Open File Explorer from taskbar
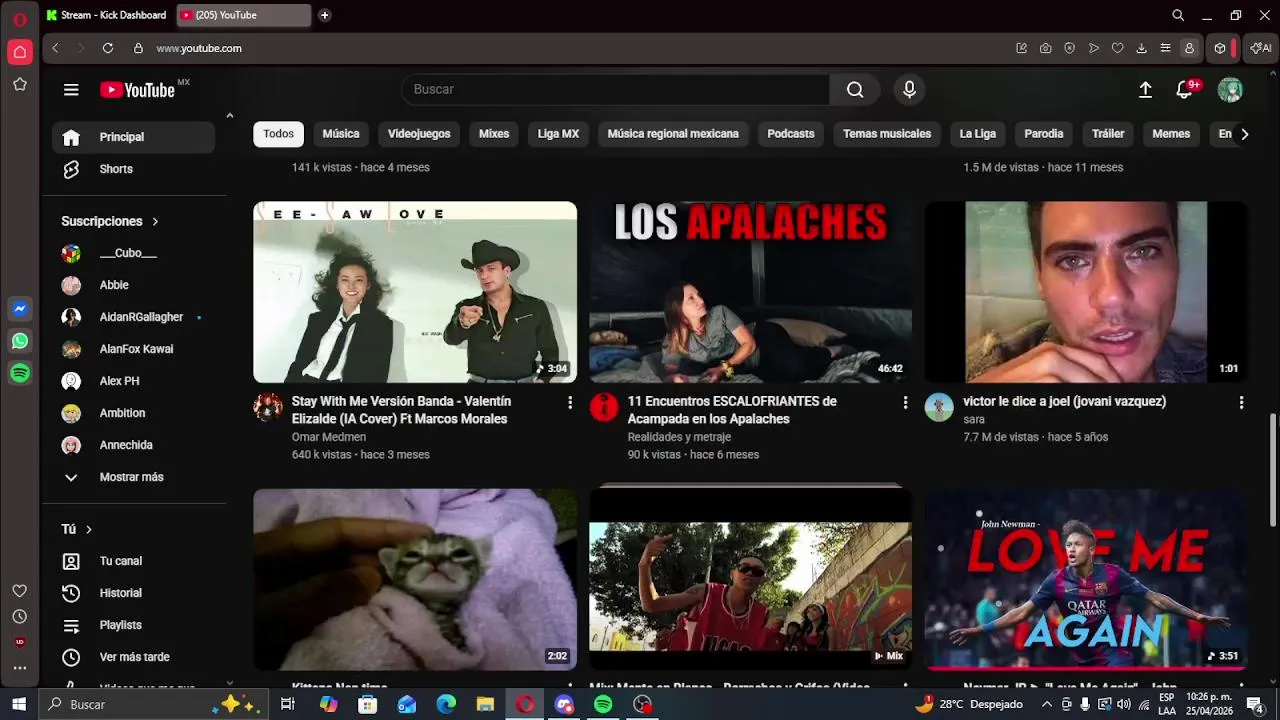This screenshot has width=1280, height=720. [485, 704]
